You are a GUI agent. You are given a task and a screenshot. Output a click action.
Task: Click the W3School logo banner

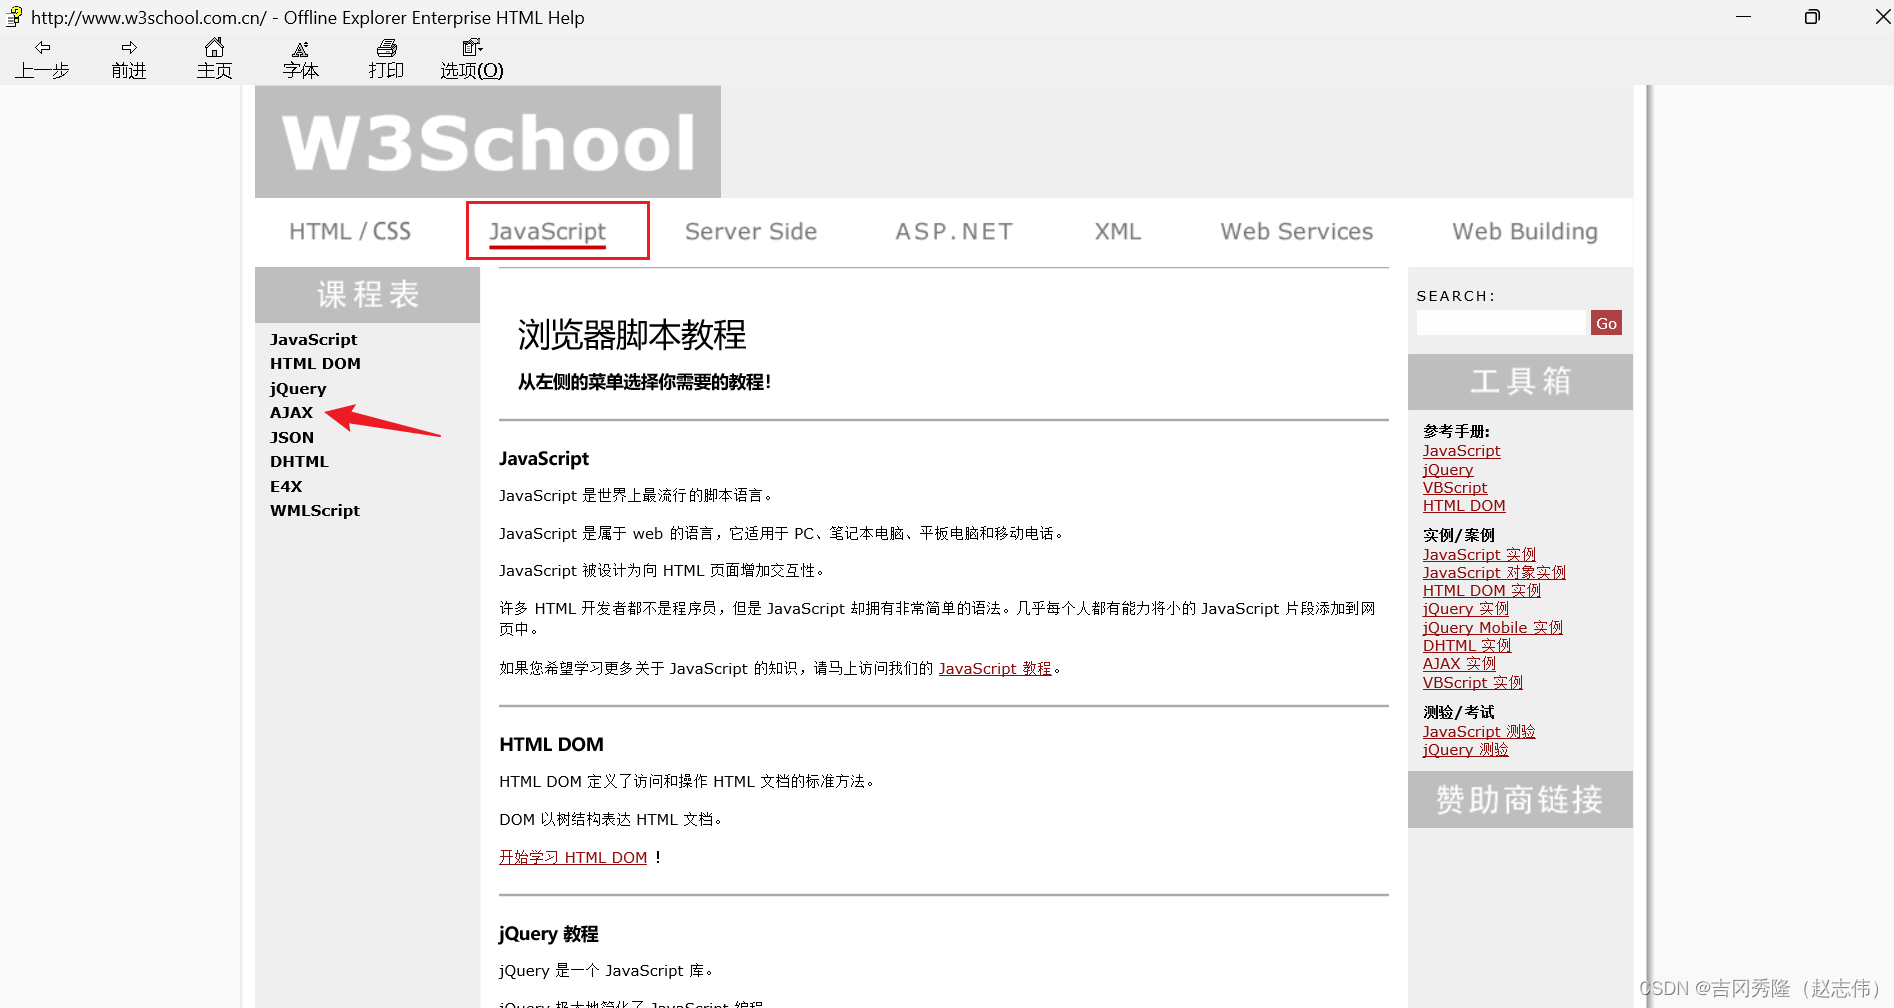(x=488, y=141)
